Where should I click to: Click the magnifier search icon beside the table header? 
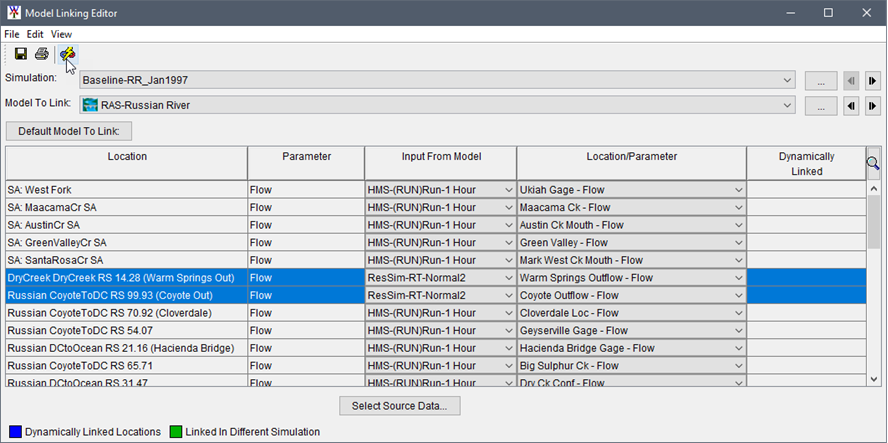pos(873,164)
